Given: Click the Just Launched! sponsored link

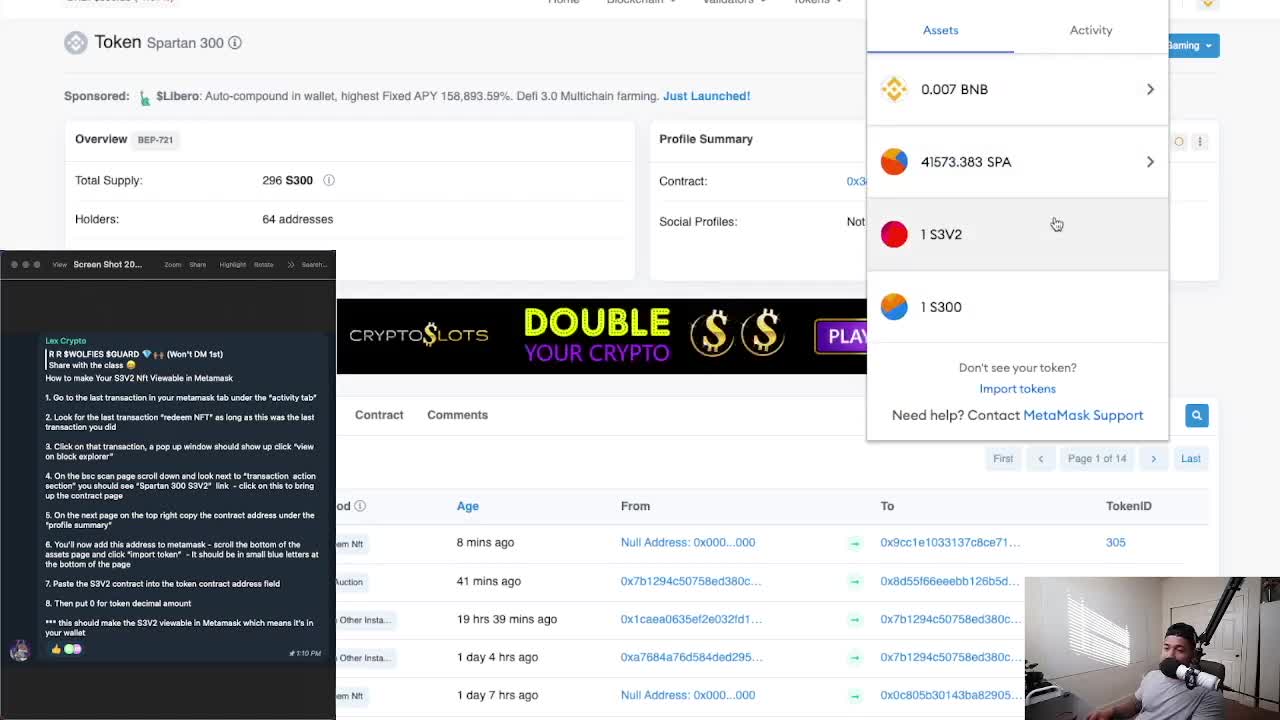Looking at the screenshot, I should coord(706,96).
